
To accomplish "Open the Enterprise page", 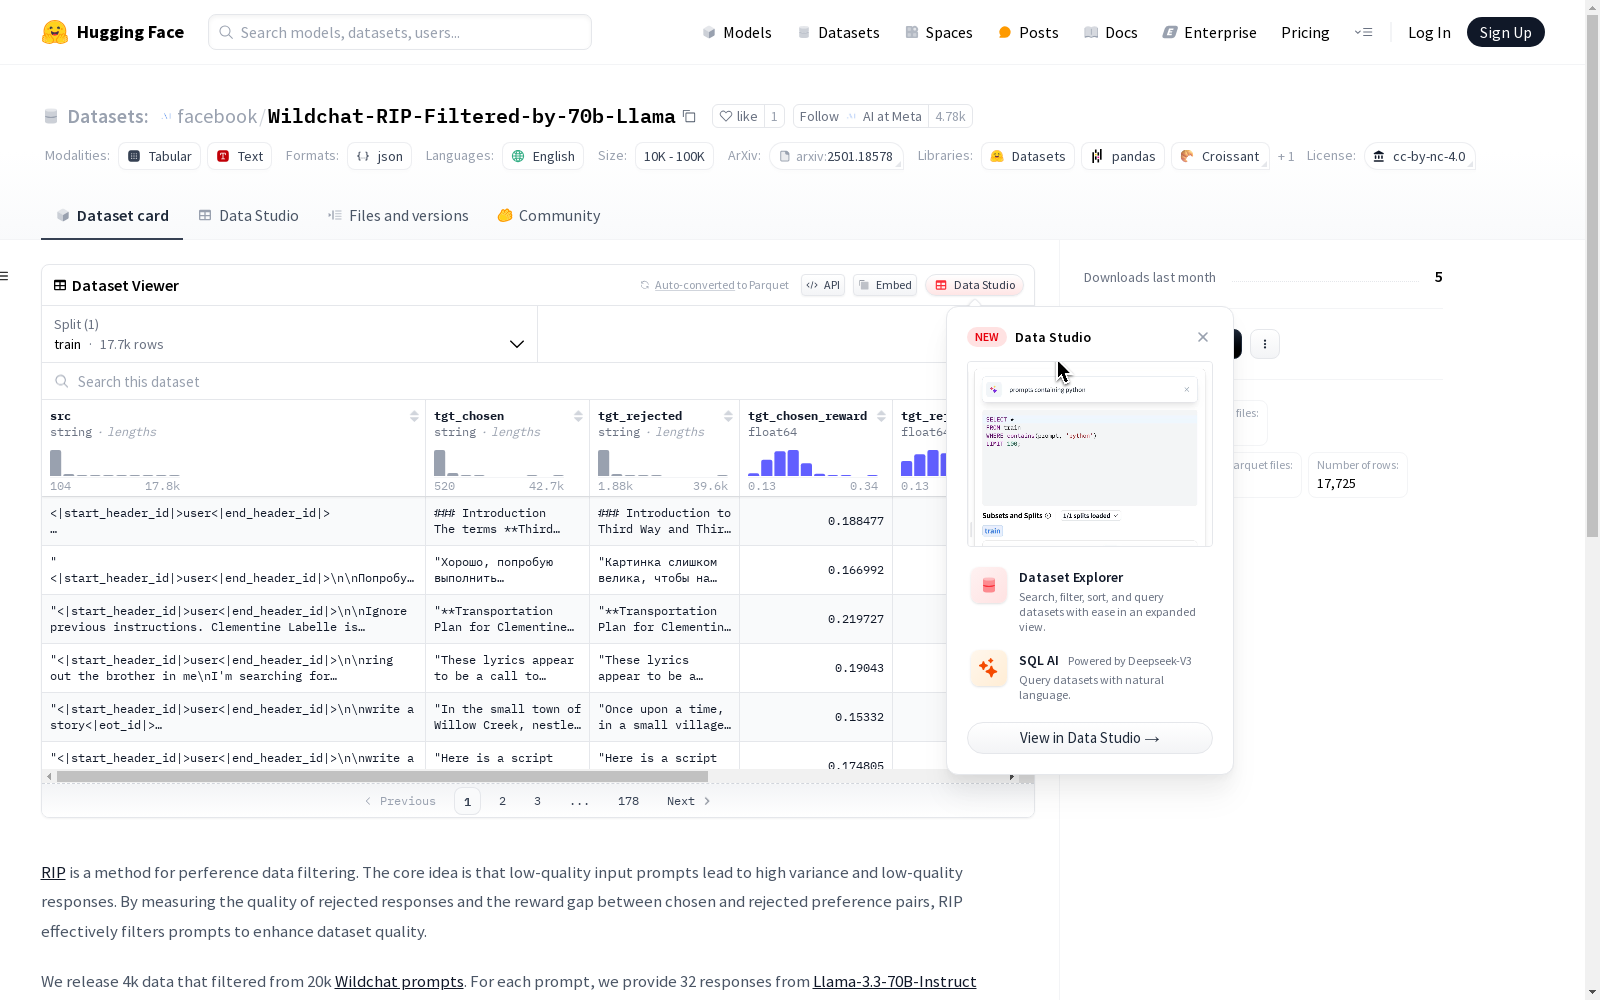I will pyautogui.click(x=1209, y=32).
